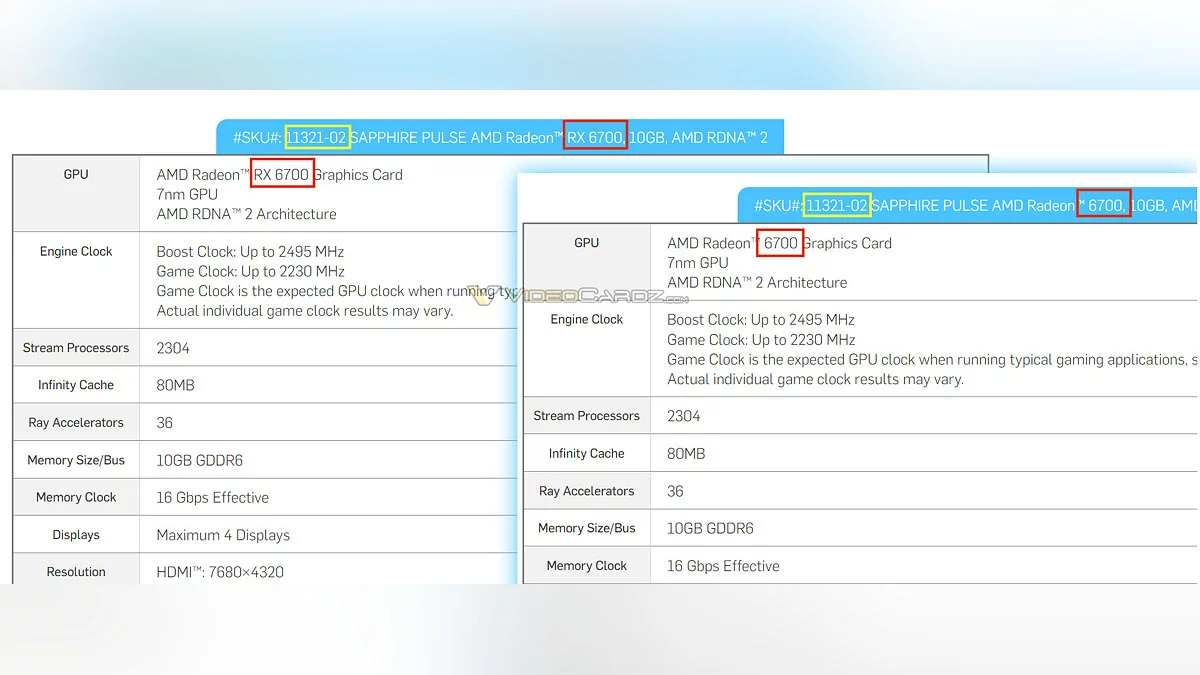
Task: Click the front table's SKU header bar
Action: [968, 205]
